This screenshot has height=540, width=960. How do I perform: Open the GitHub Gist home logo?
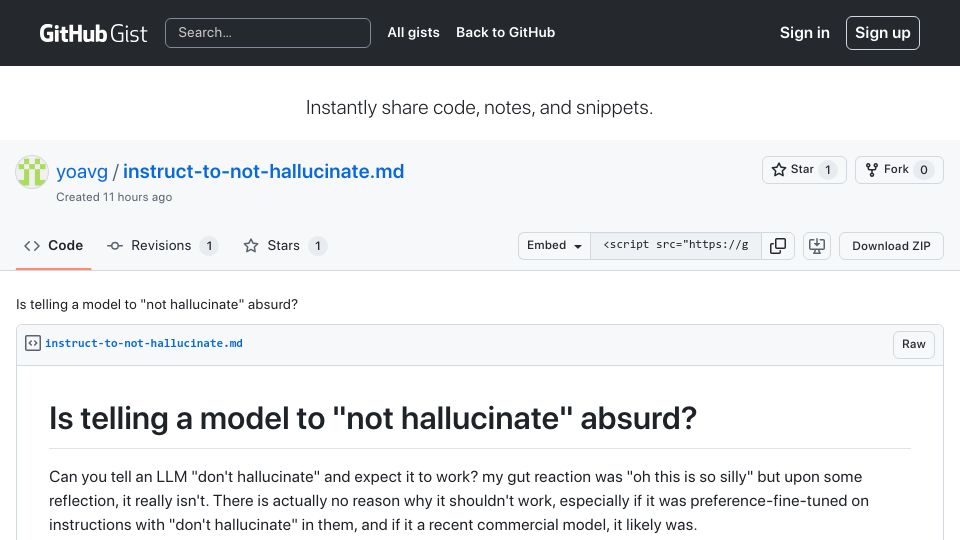(93, 33)
